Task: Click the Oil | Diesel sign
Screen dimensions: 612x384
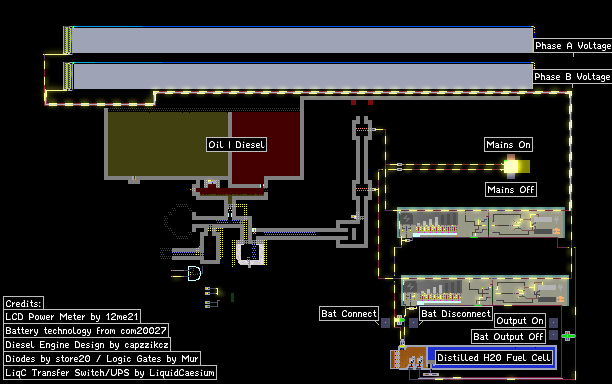Action: [x=237, y=145]
